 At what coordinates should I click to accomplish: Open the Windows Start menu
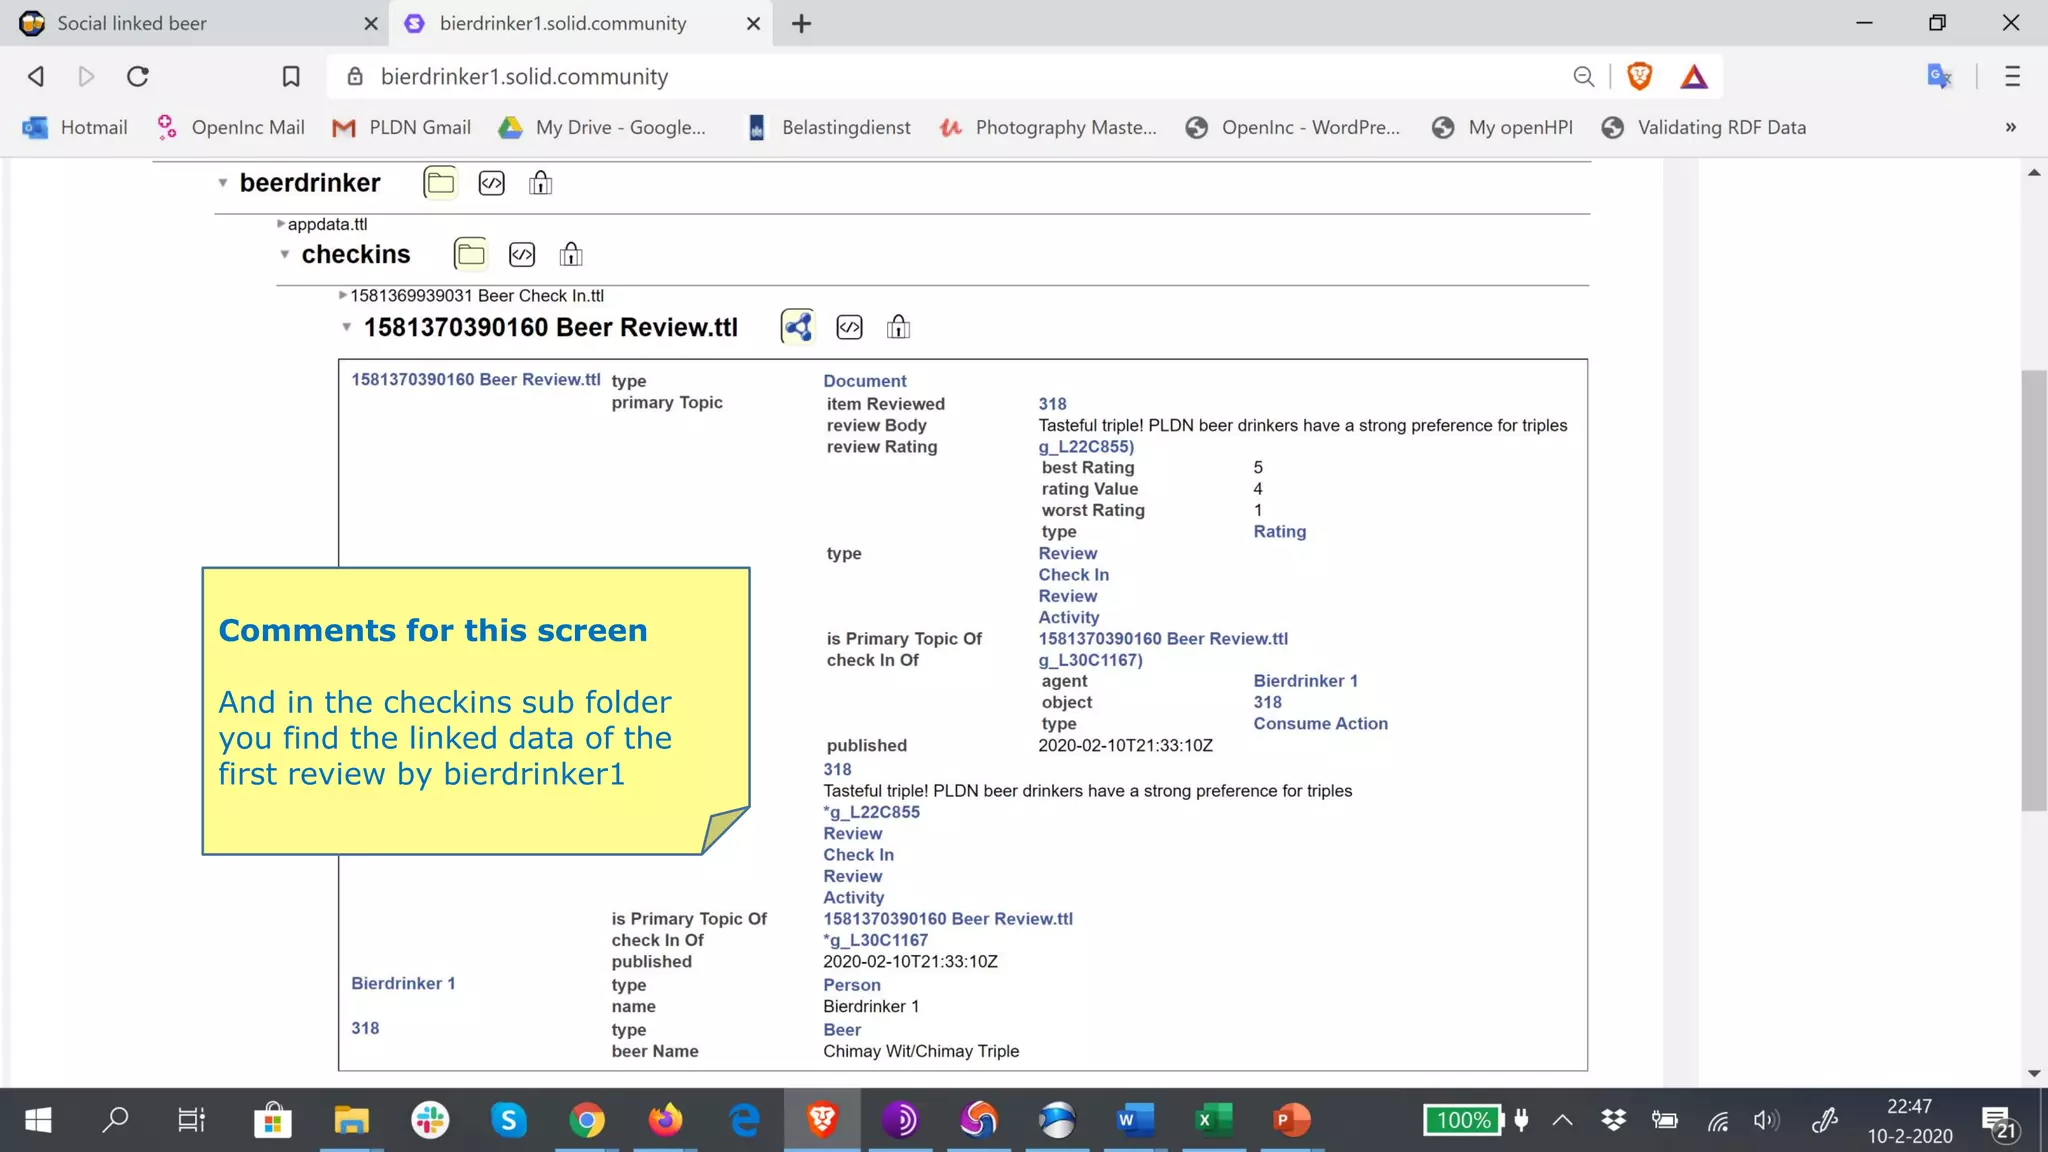pos(38,1120)
